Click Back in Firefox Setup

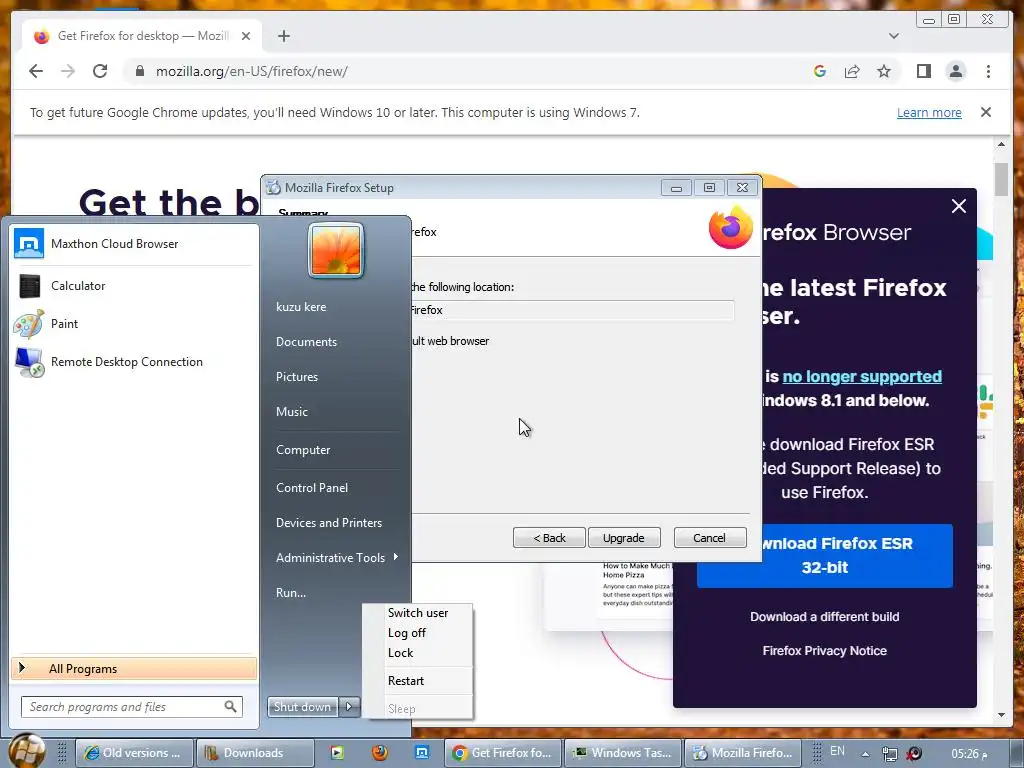pos(549,537)
